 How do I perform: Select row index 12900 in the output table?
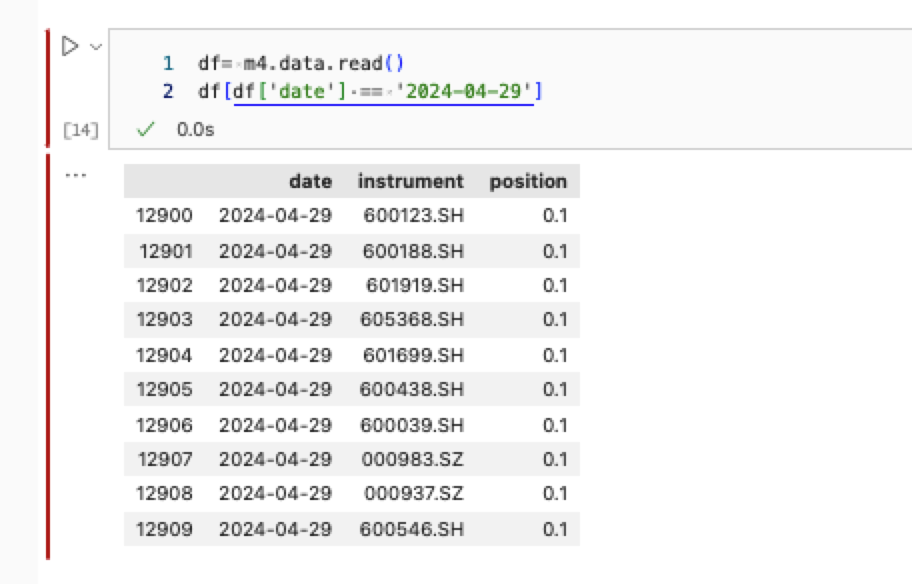(164, 215)
